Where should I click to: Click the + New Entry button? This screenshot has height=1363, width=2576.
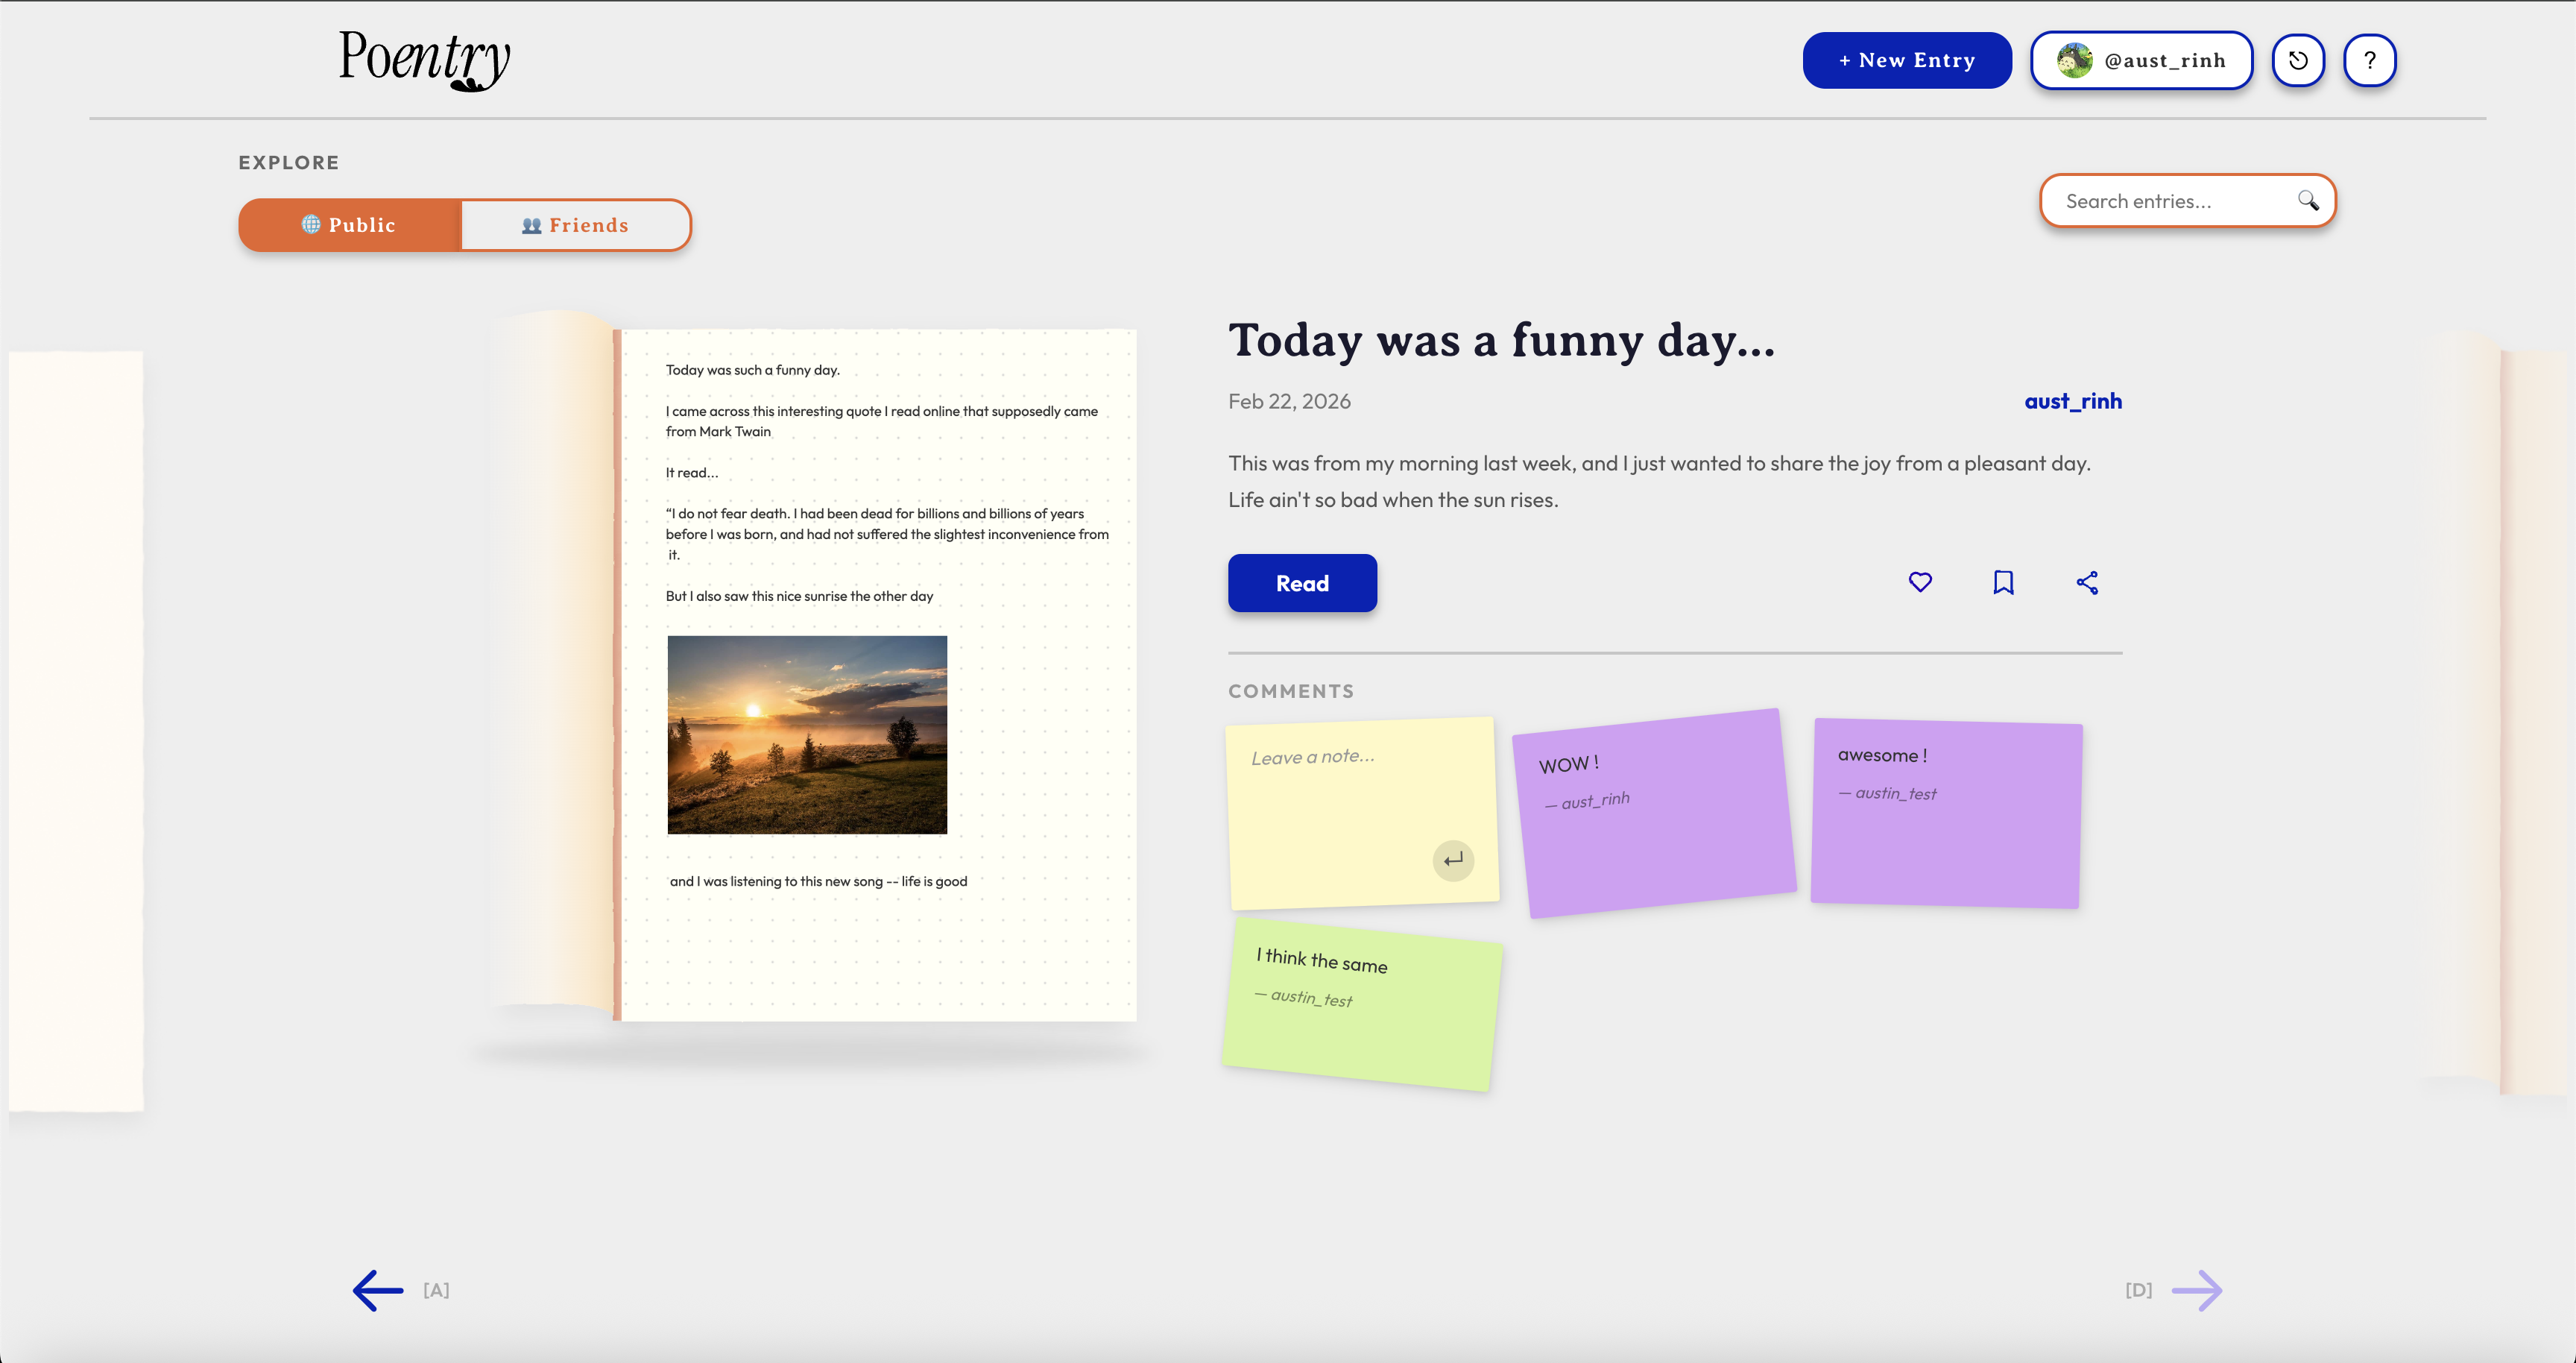[x=1906, y=61]
